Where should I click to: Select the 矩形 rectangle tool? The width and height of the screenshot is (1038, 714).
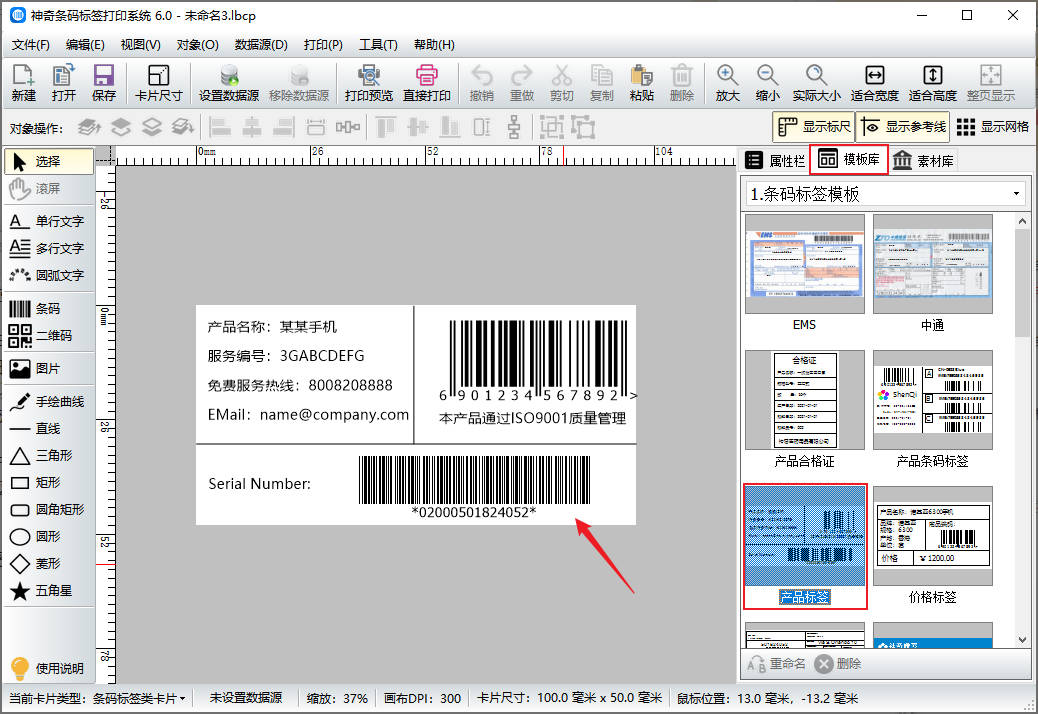[48, 482]
